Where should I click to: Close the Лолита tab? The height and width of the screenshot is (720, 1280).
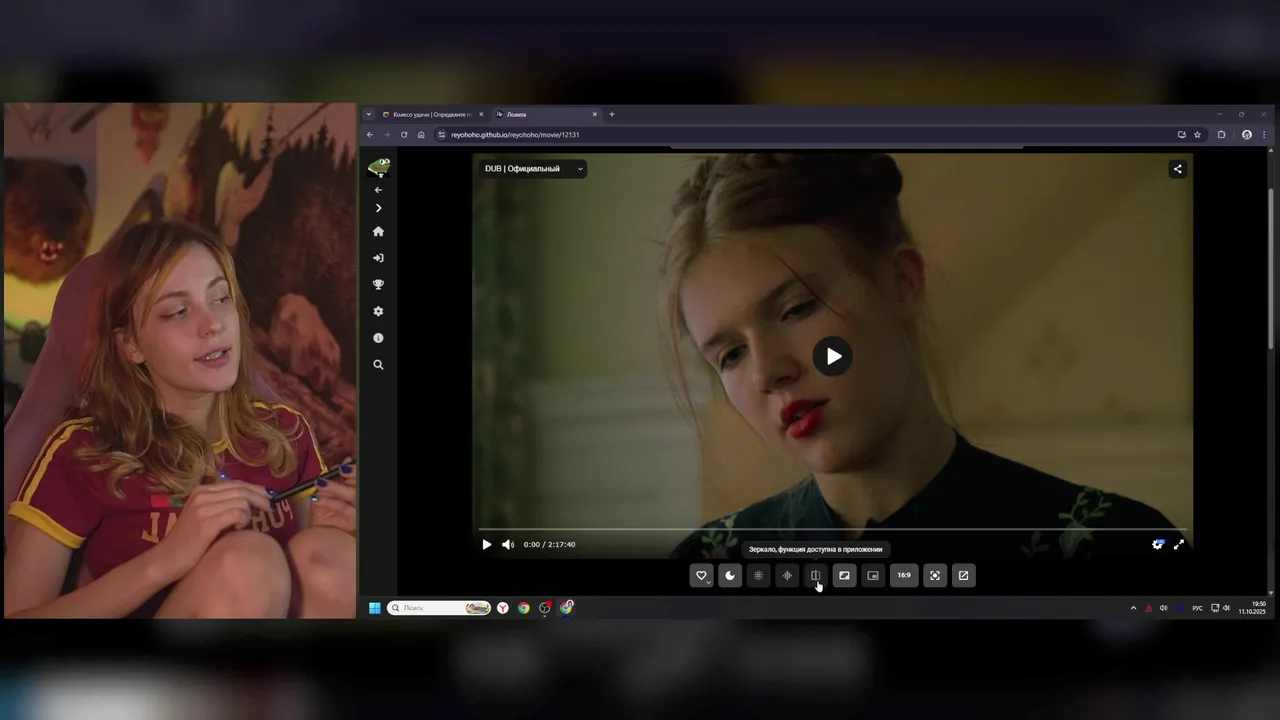pyautogui.click(x=595, y=114)
